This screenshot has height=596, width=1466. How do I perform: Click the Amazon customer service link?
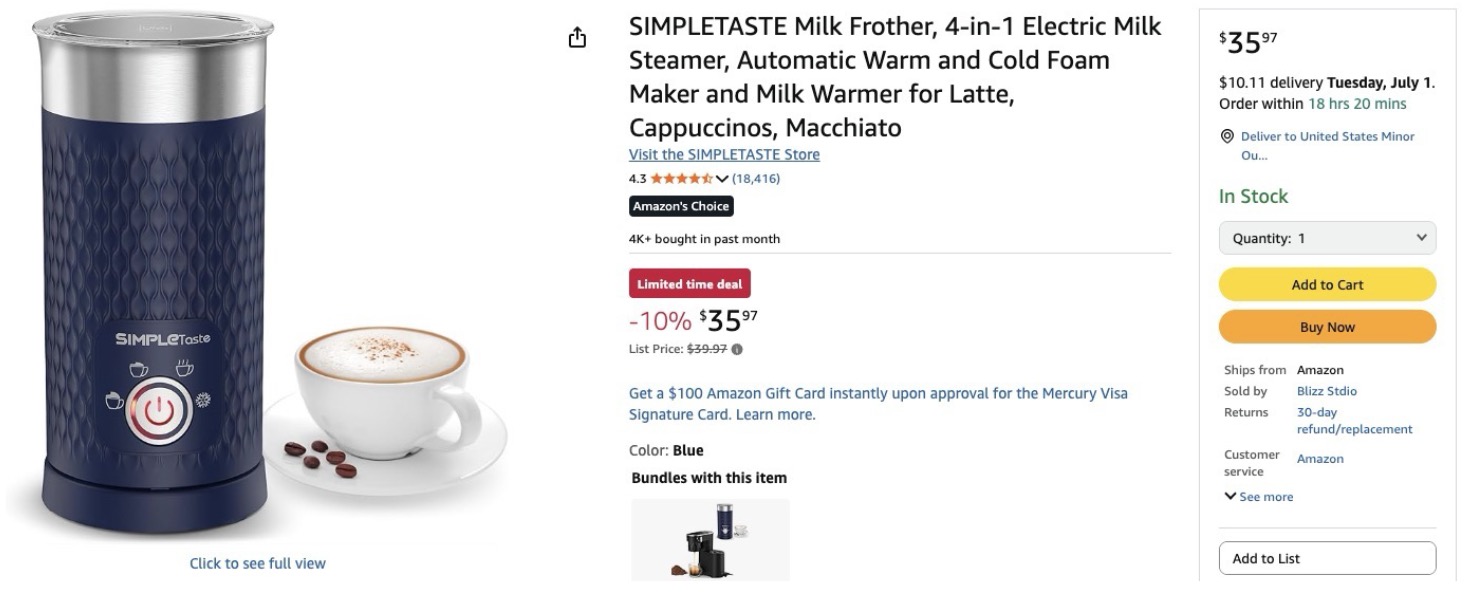1320,459
